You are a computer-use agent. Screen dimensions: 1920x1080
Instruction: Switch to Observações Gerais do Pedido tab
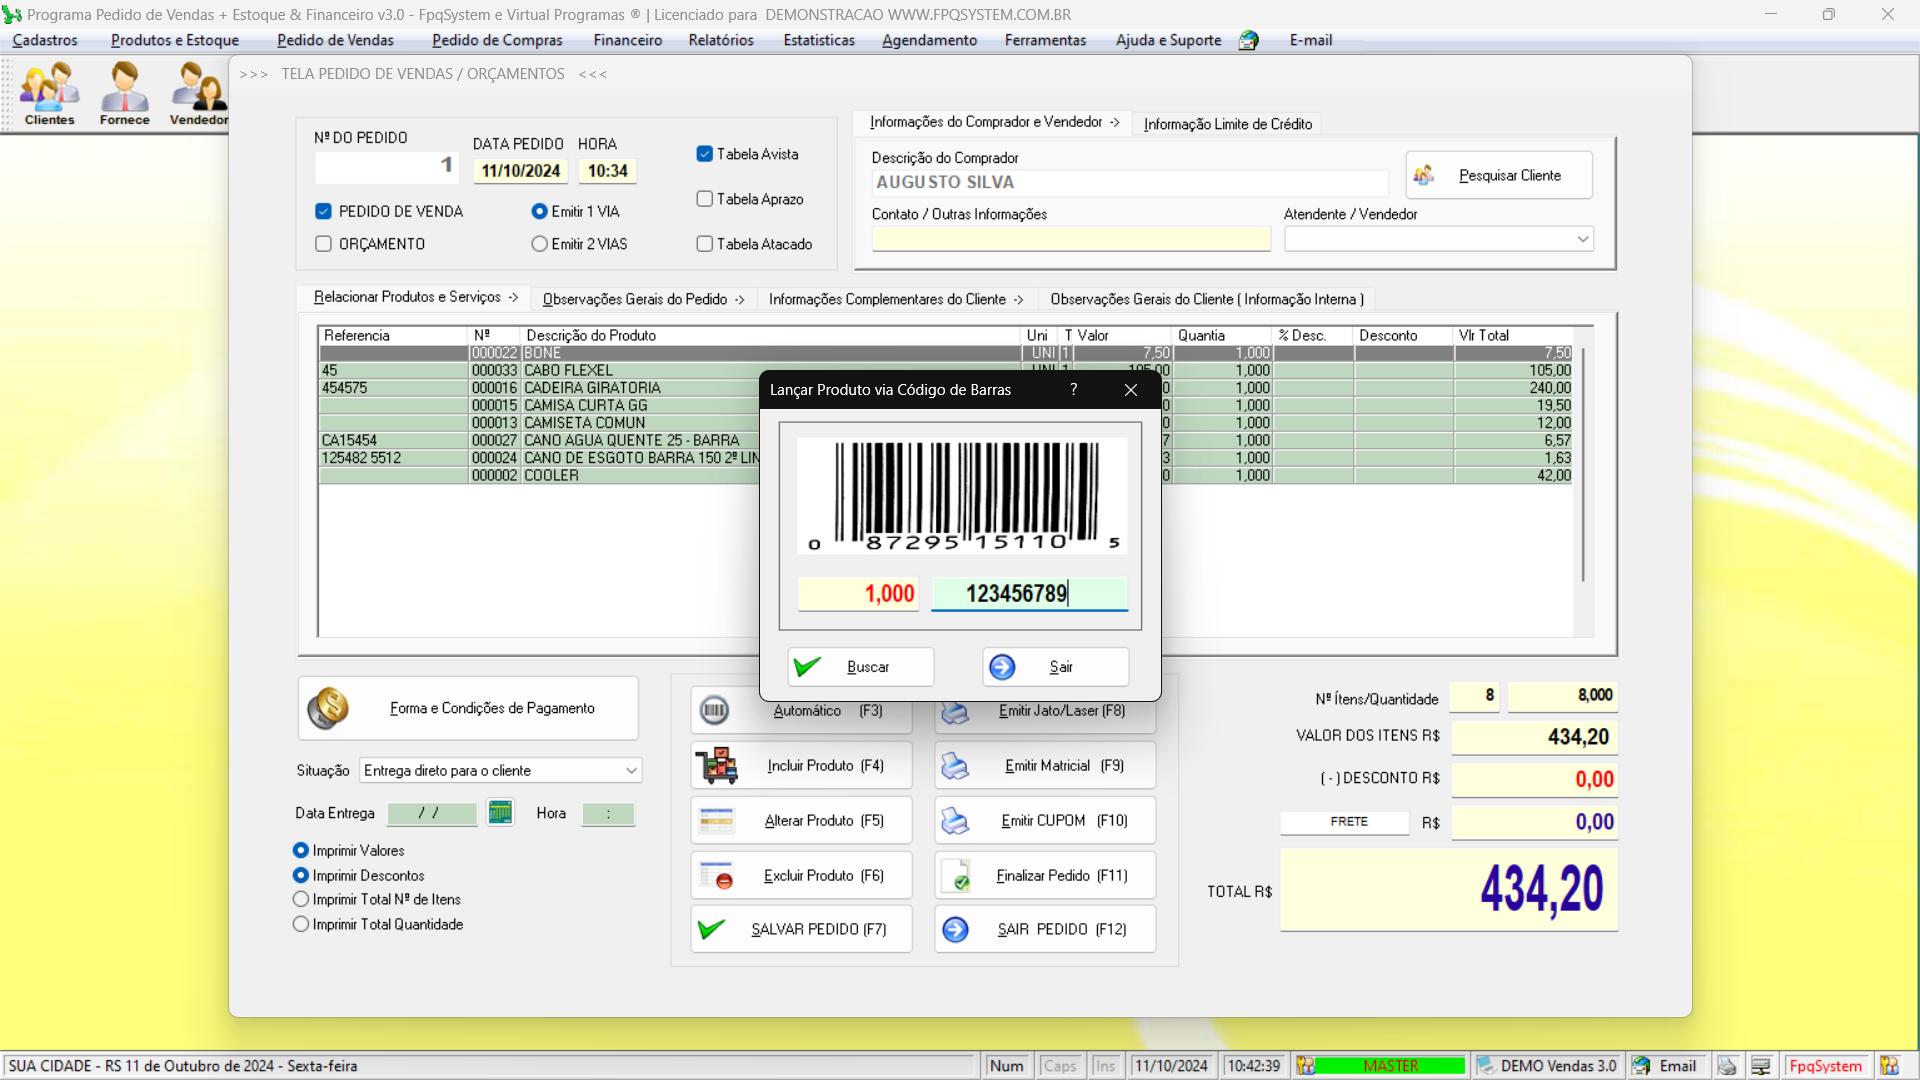pos(643,299)
